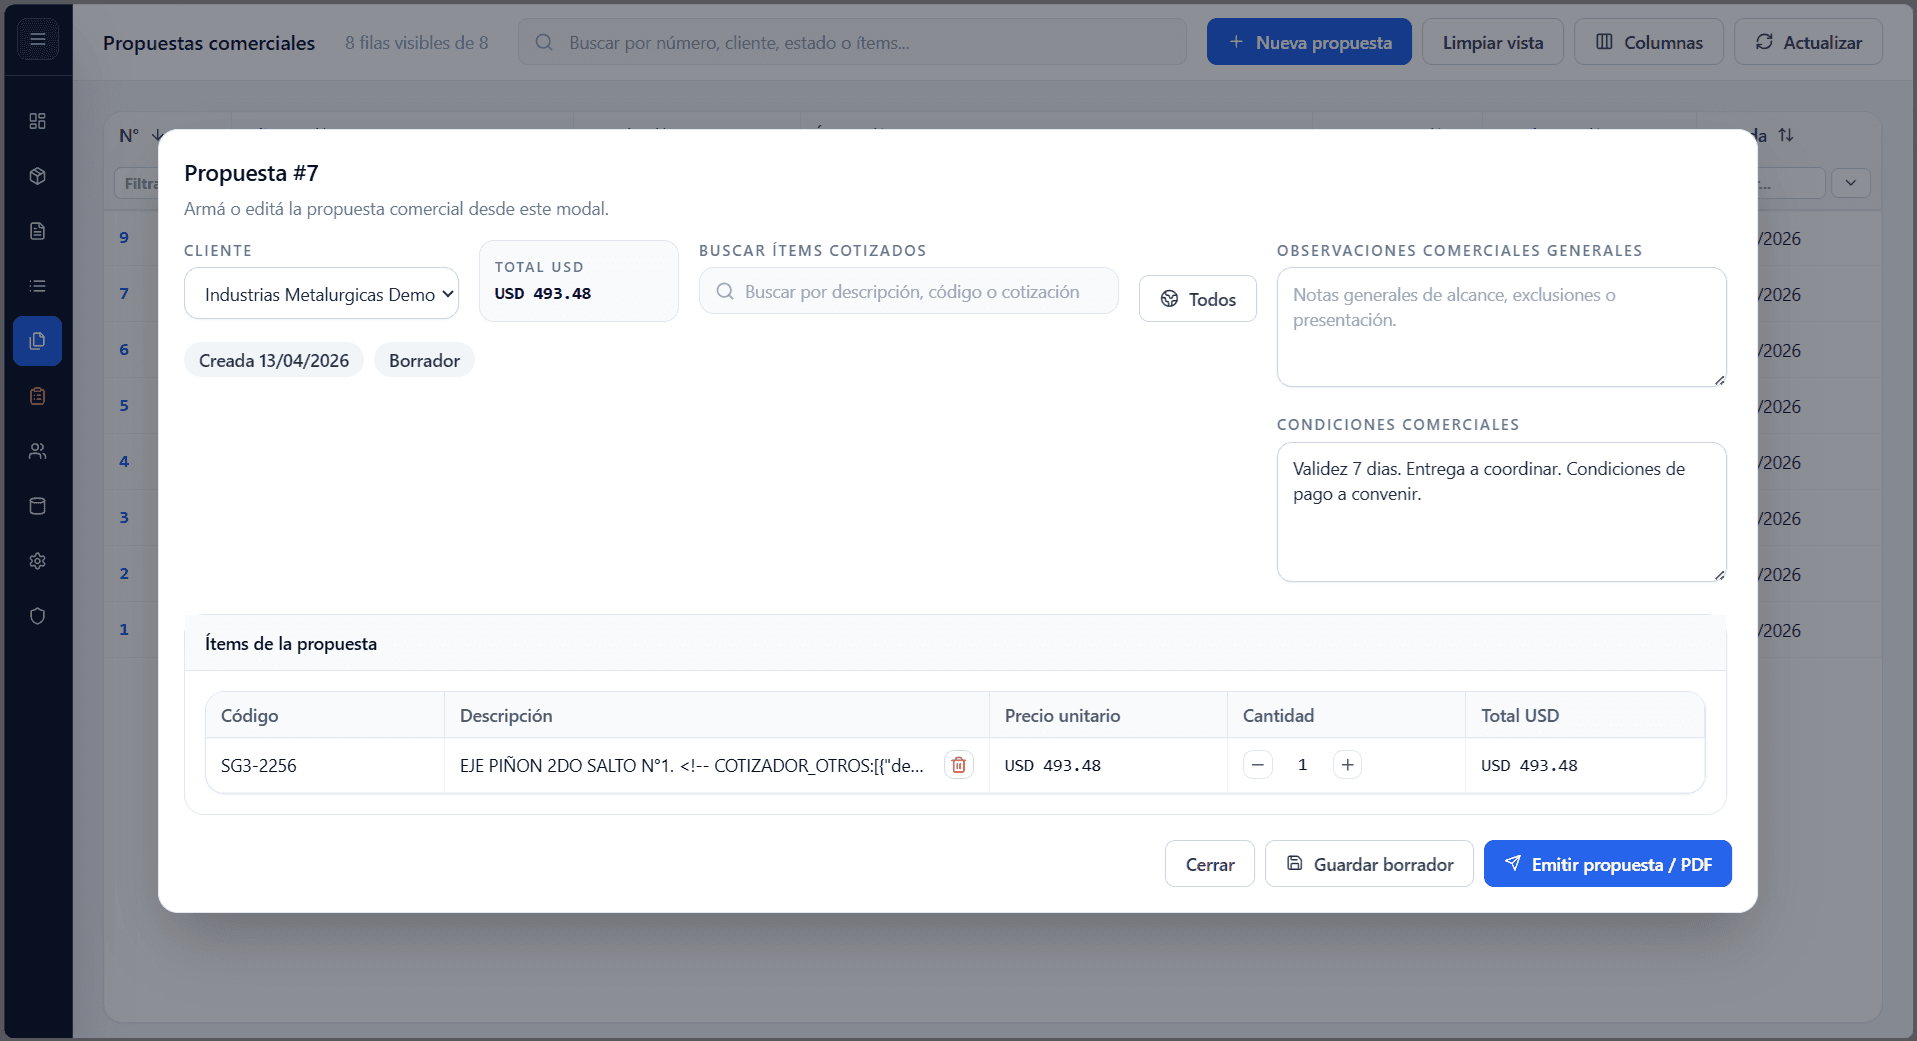Screen dimensions: 1917x1041
Task: Toggle sort arrows on last background column
Action: click(1786, 135)
